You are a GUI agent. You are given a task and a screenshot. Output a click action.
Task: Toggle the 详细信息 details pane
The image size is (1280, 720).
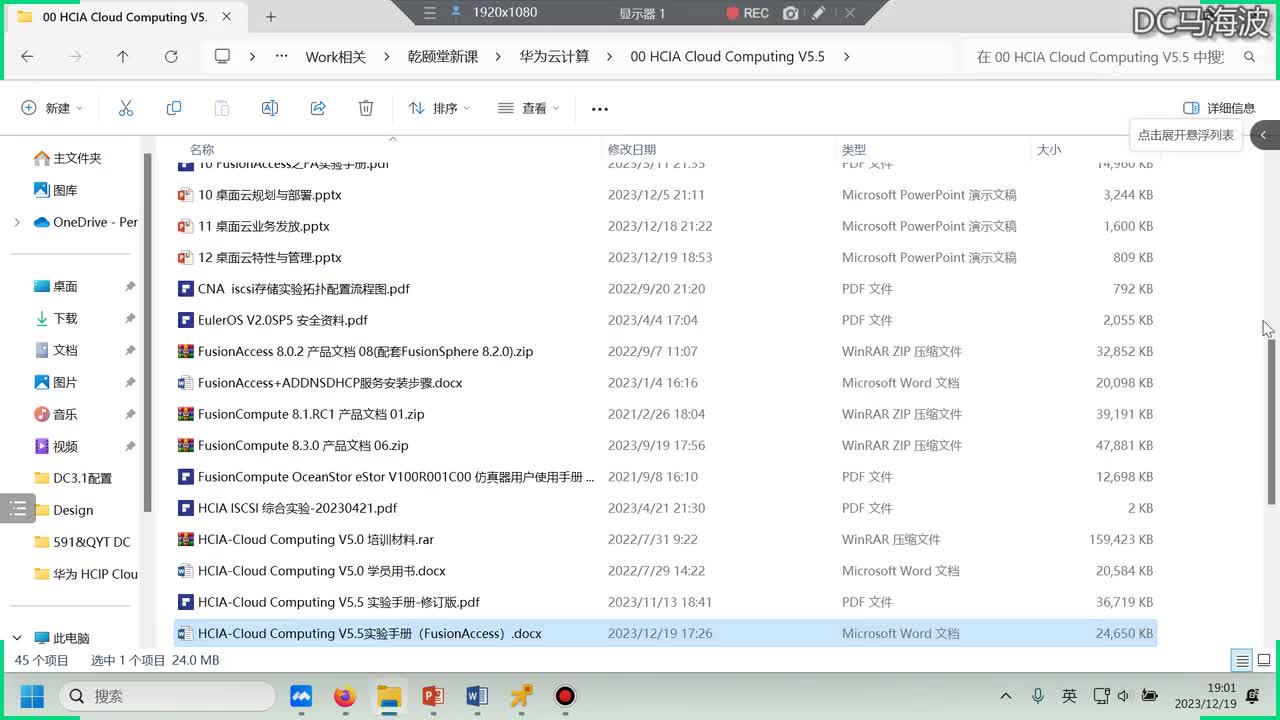[x=1219, y=108]
